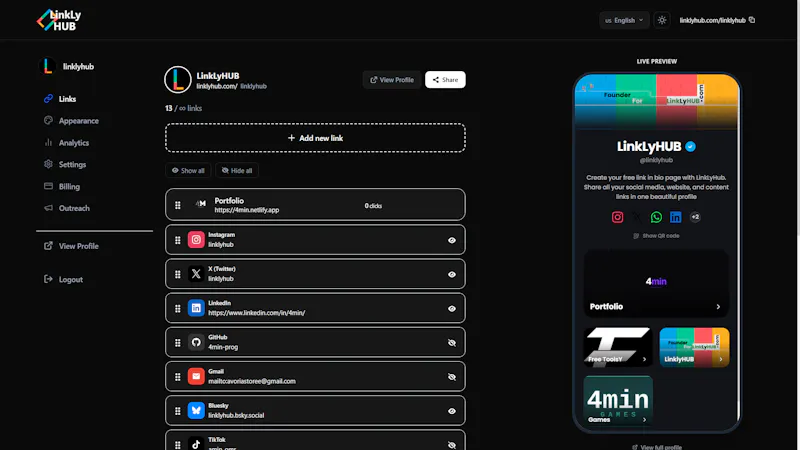The height and width of the screenshot is (450, 800).
Task: Click the Portfolio link favicon
Action: pyautogui.click(x=201, y=204)
